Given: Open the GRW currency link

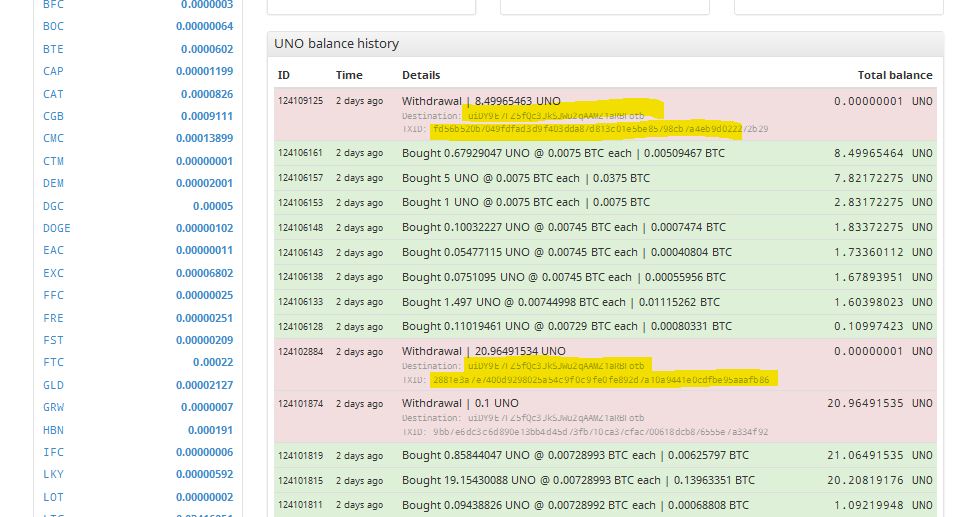Looking at the screenshot, I should click(x=53, y=407).
